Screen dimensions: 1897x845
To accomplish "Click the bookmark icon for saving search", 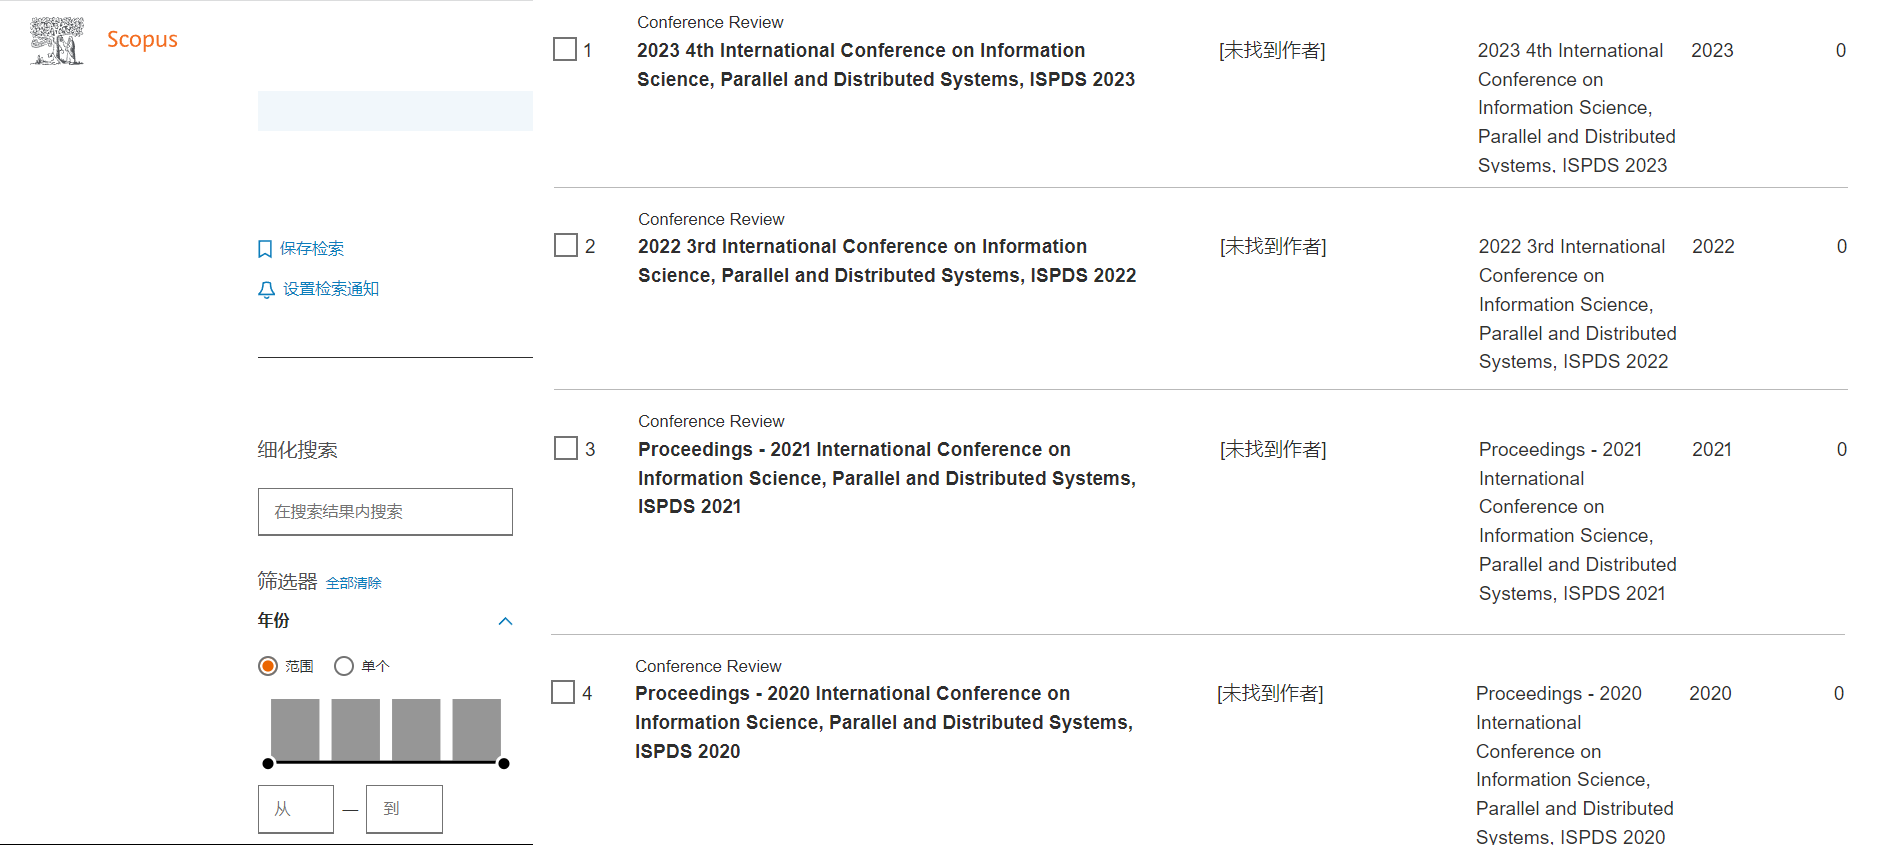I will click(x=265, y=249).
